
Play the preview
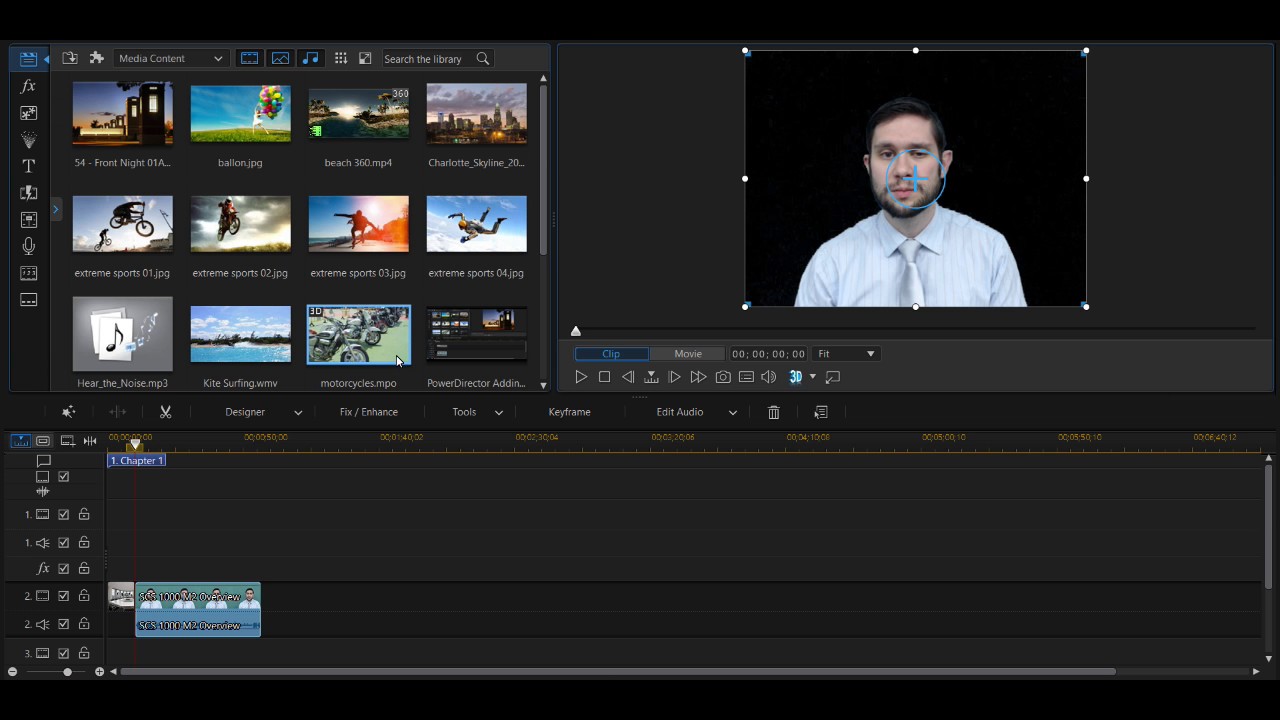(581, 377)
